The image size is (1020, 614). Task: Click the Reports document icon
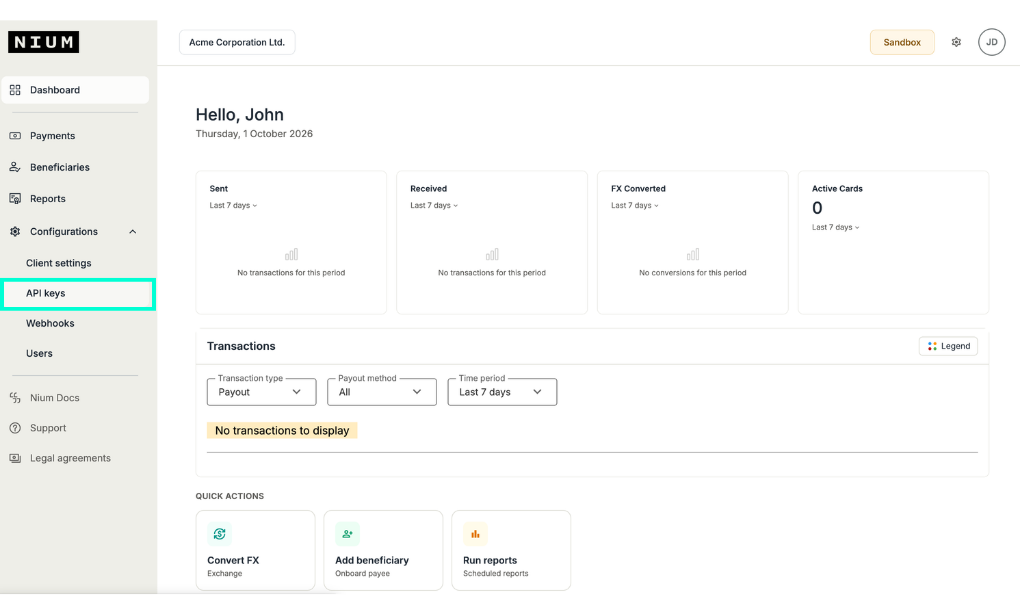coord(15,198)
